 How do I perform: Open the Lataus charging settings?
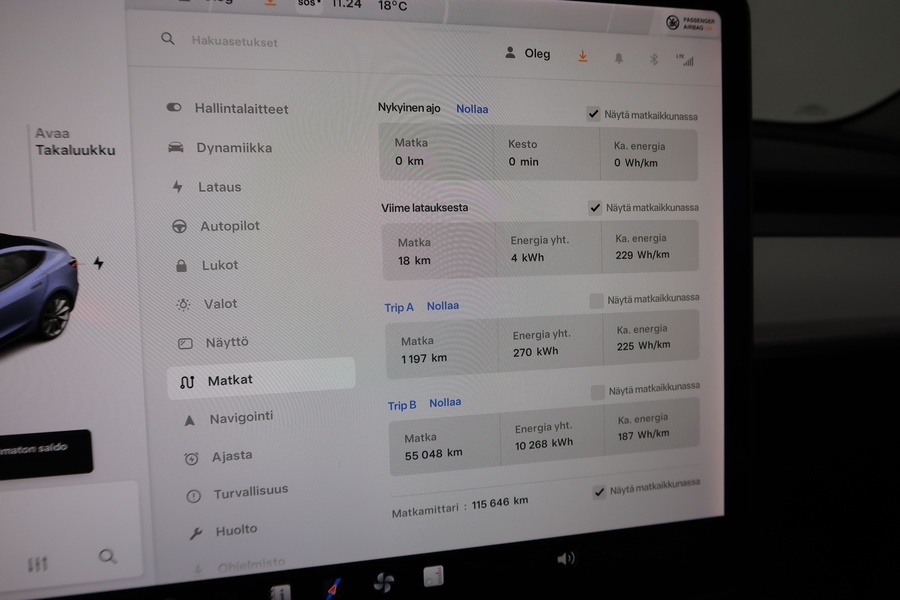tap(218, 187)
